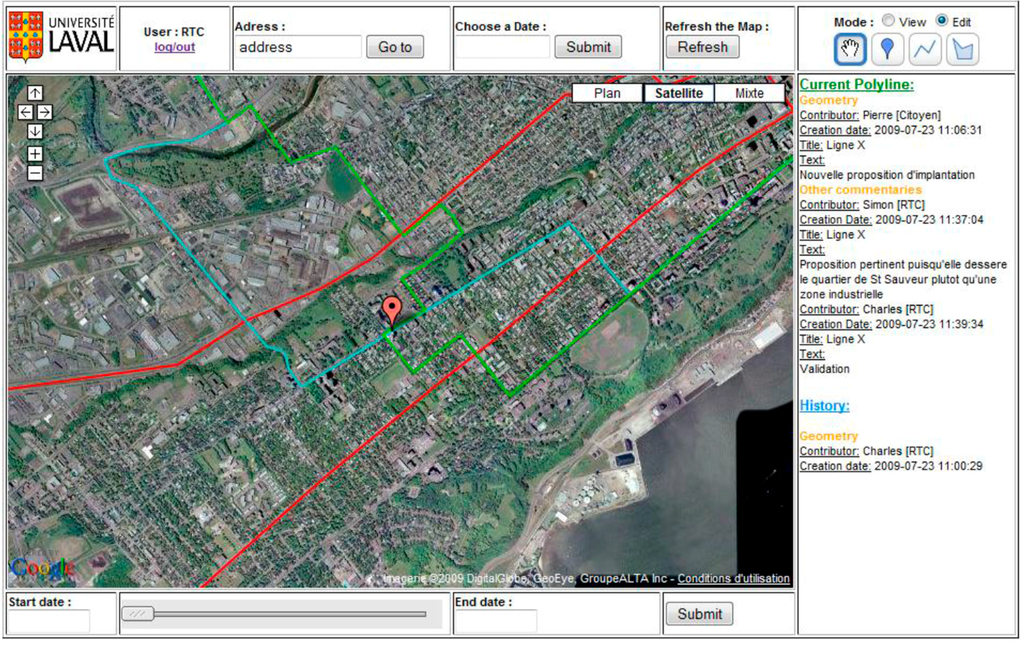Switch map to Satellite view
This screenshot has width=1024, height=646.
(x=678, y=93)
